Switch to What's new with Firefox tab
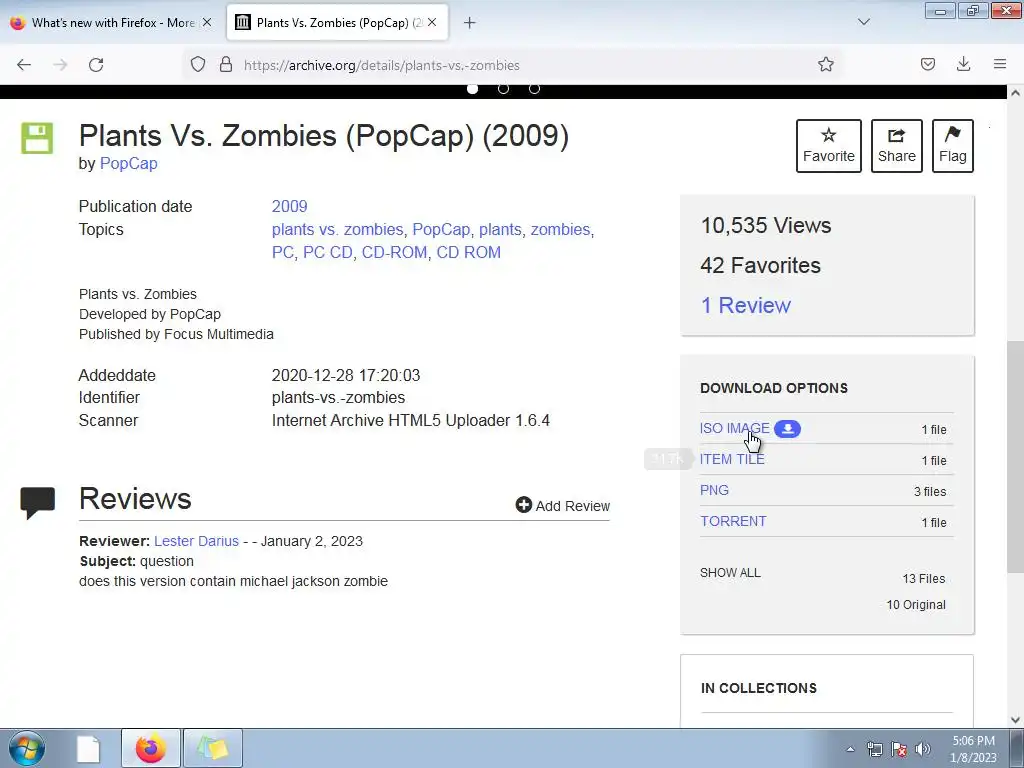1024x768 pixels. tap(112, 22)
